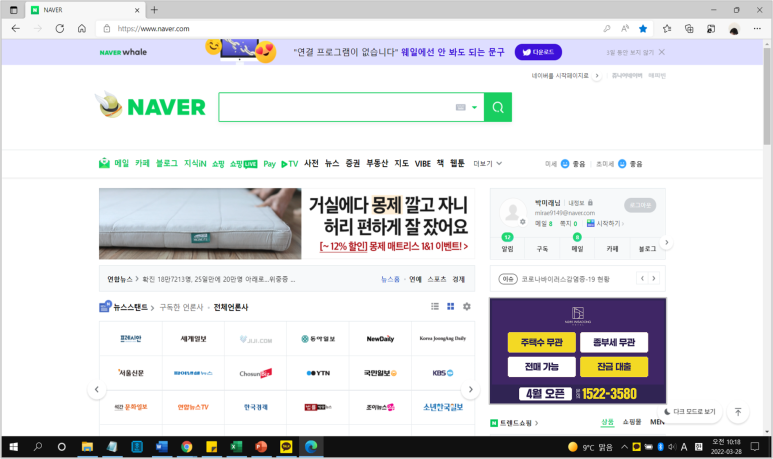Click the 스포츠 news link
Viewport: 773px width, 459px height.
436,279
